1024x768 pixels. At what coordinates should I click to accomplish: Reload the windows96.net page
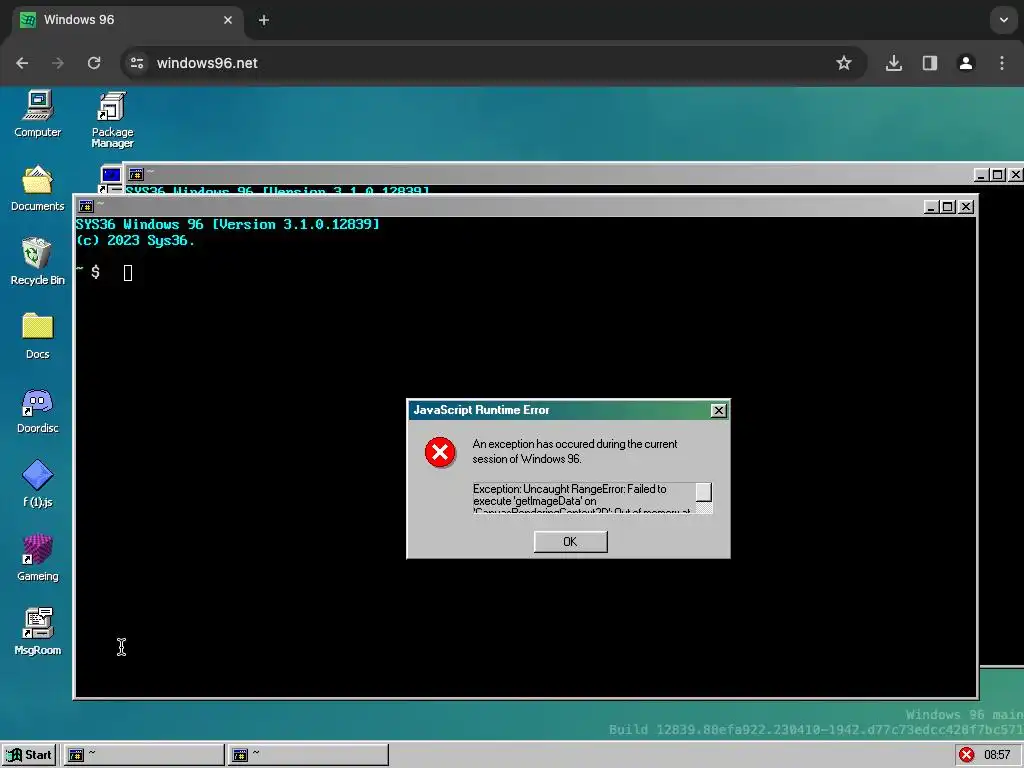pos(94,63)
